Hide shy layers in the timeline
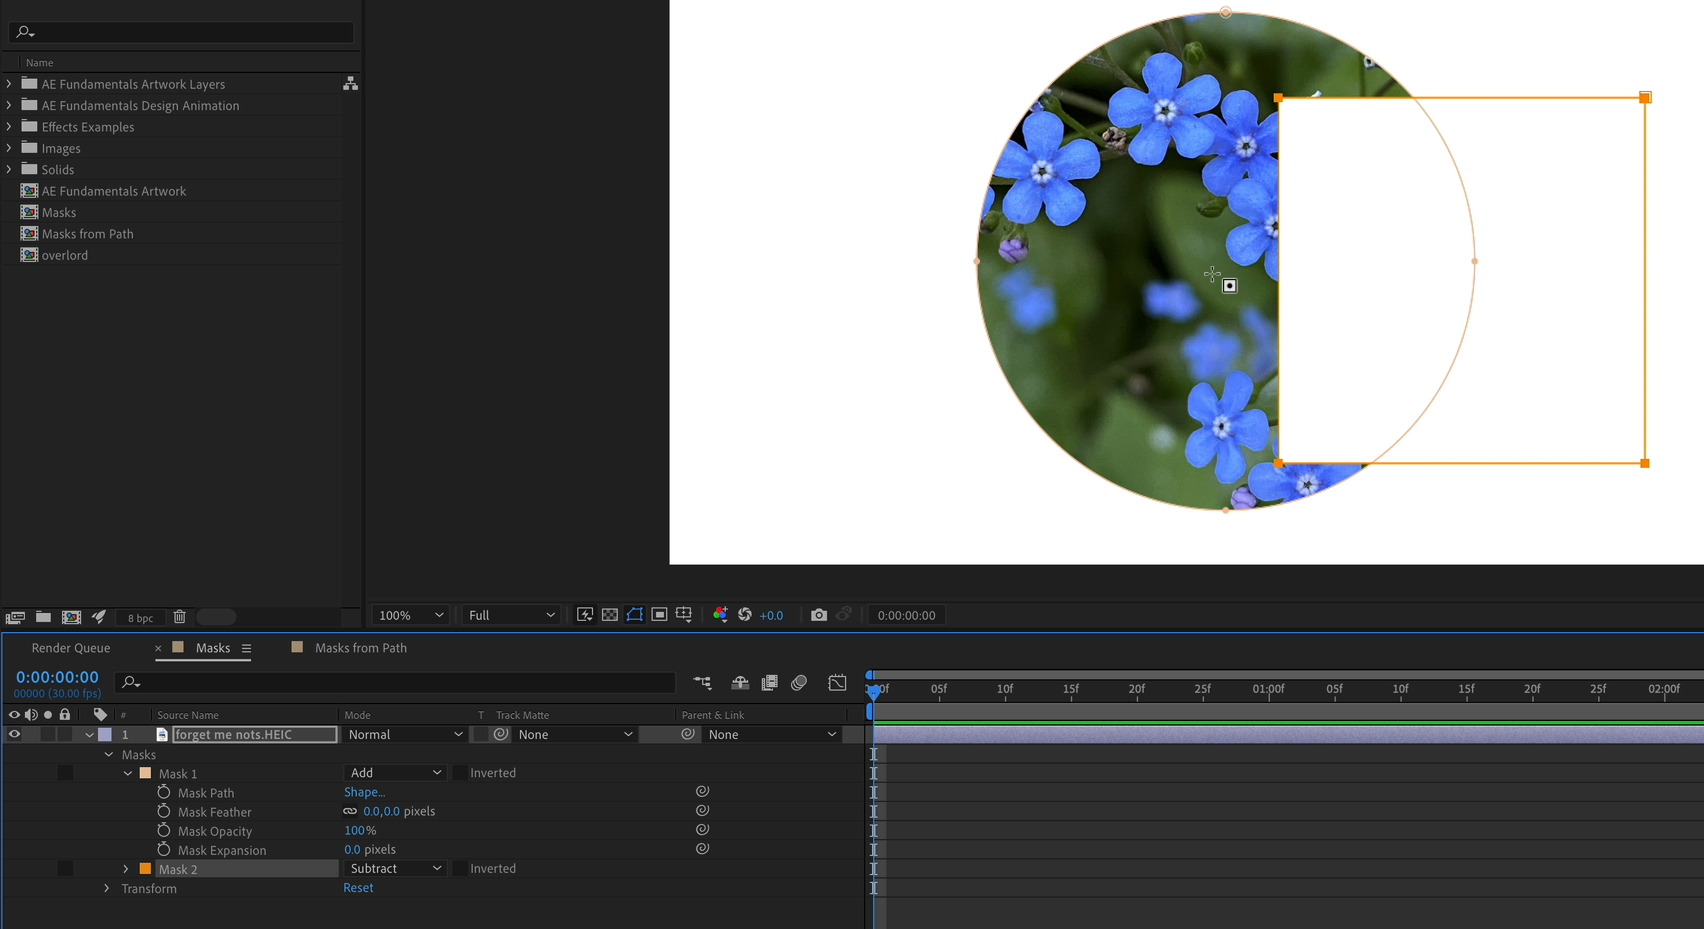Viewport: 1704px width, 929px height. (740, 682)
